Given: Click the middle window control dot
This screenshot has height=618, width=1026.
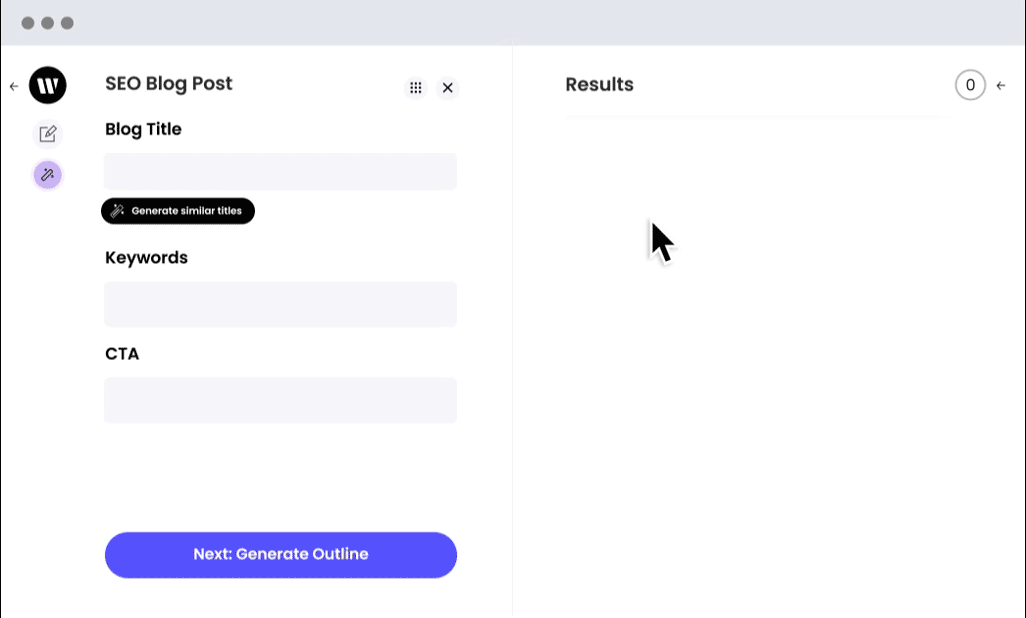Looking at the screenshot, I should point(47,23).
